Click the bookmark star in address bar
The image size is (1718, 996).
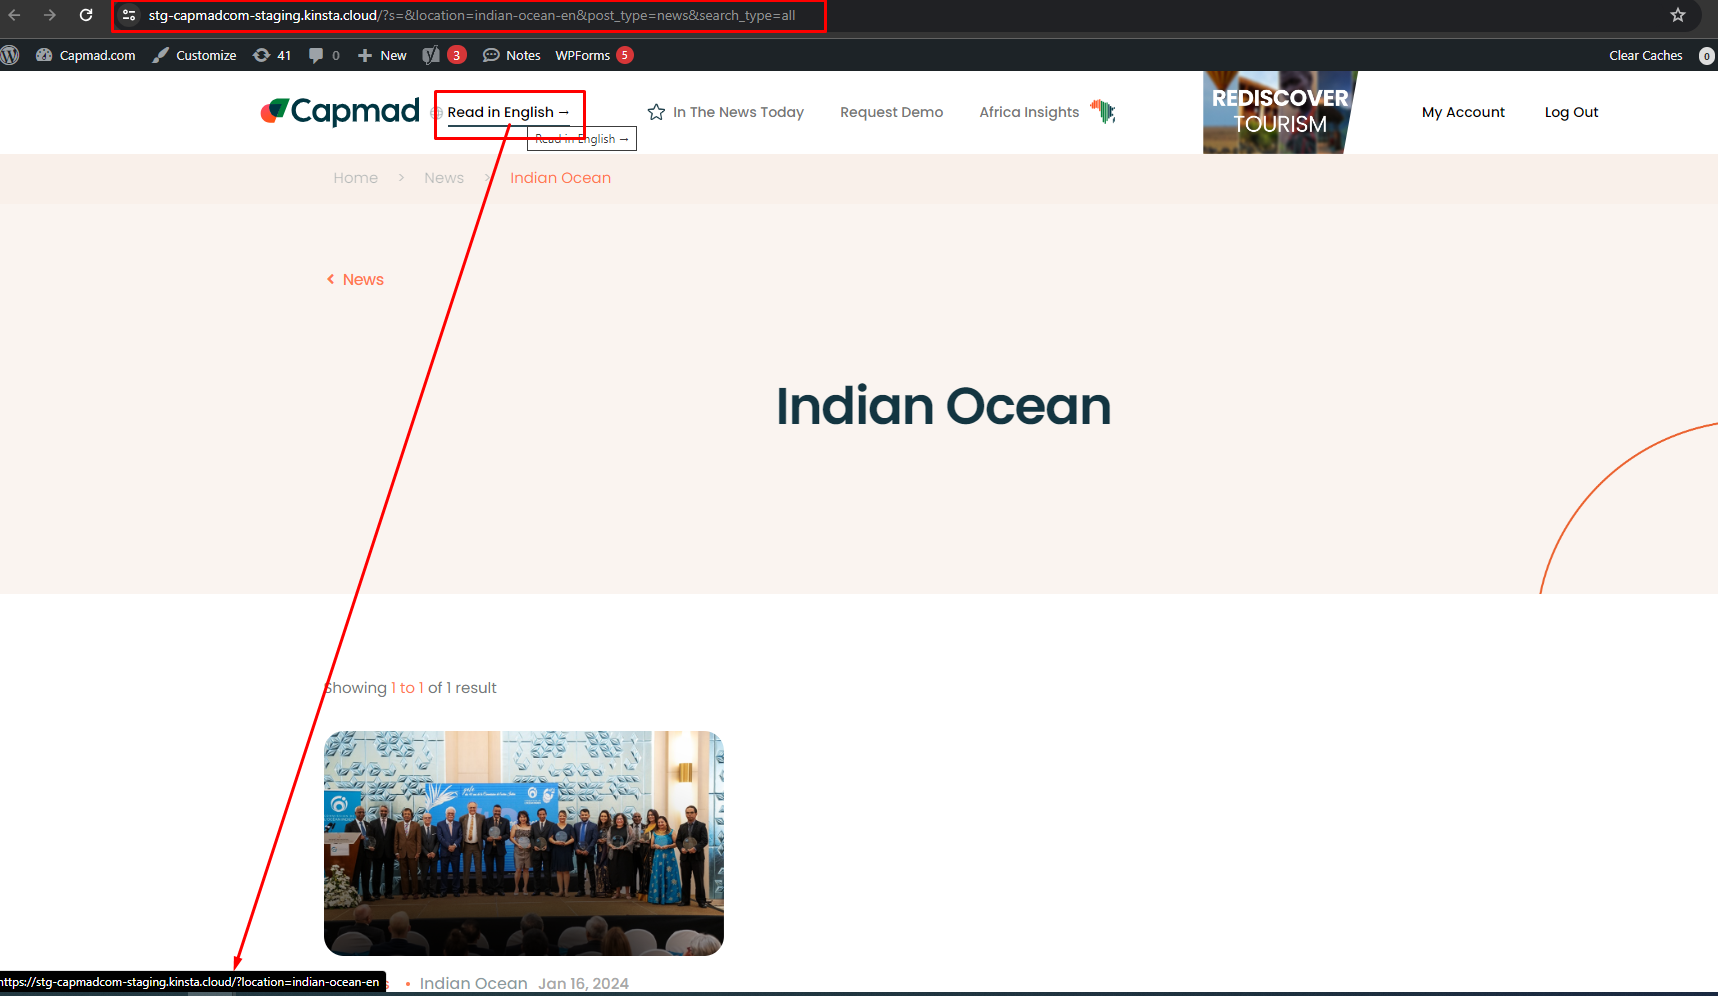click(x=1678, y=15)
